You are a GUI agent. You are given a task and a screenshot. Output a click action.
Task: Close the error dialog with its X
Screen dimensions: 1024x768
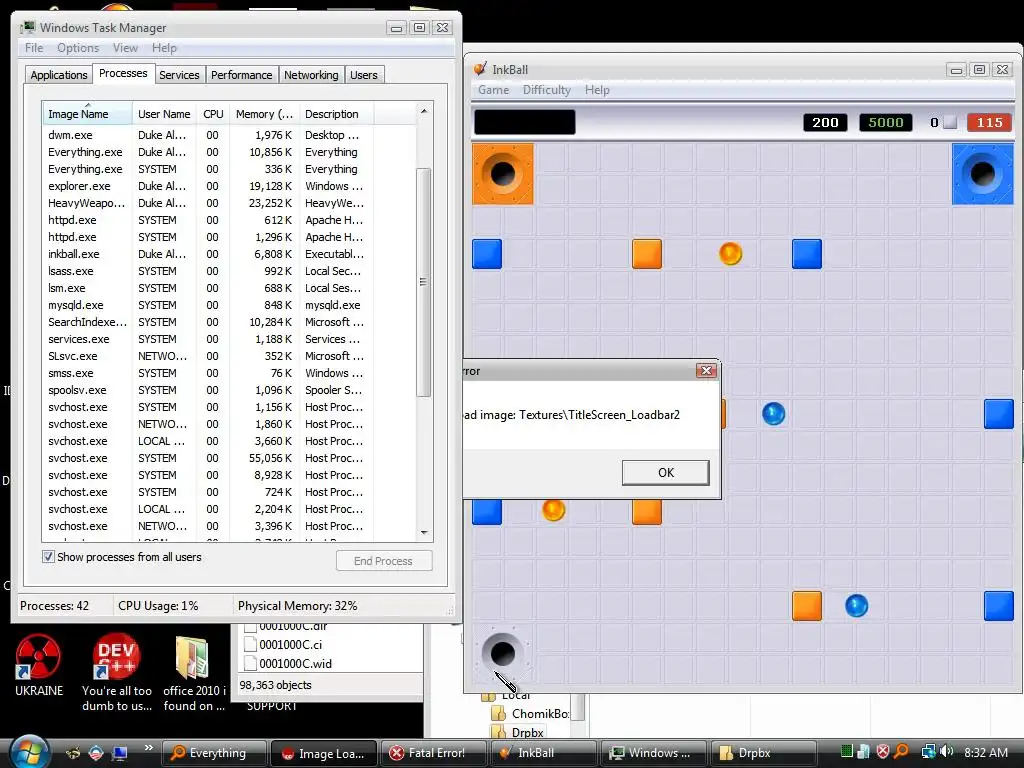(706, 371)
